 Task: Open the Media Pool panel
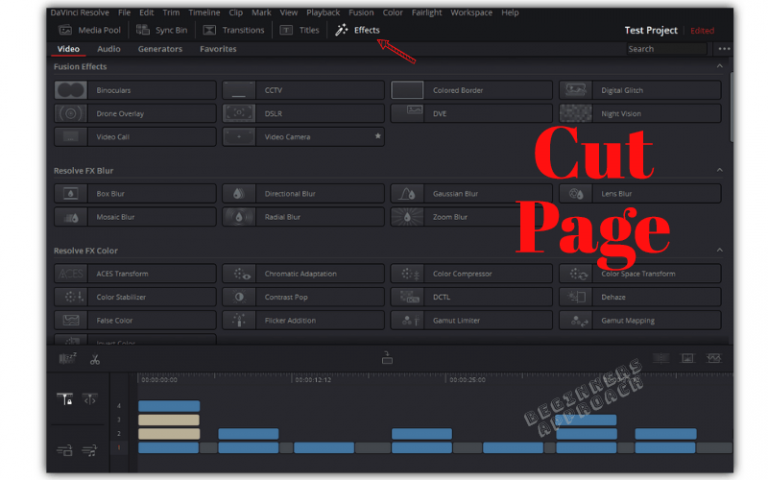[90, 30]
